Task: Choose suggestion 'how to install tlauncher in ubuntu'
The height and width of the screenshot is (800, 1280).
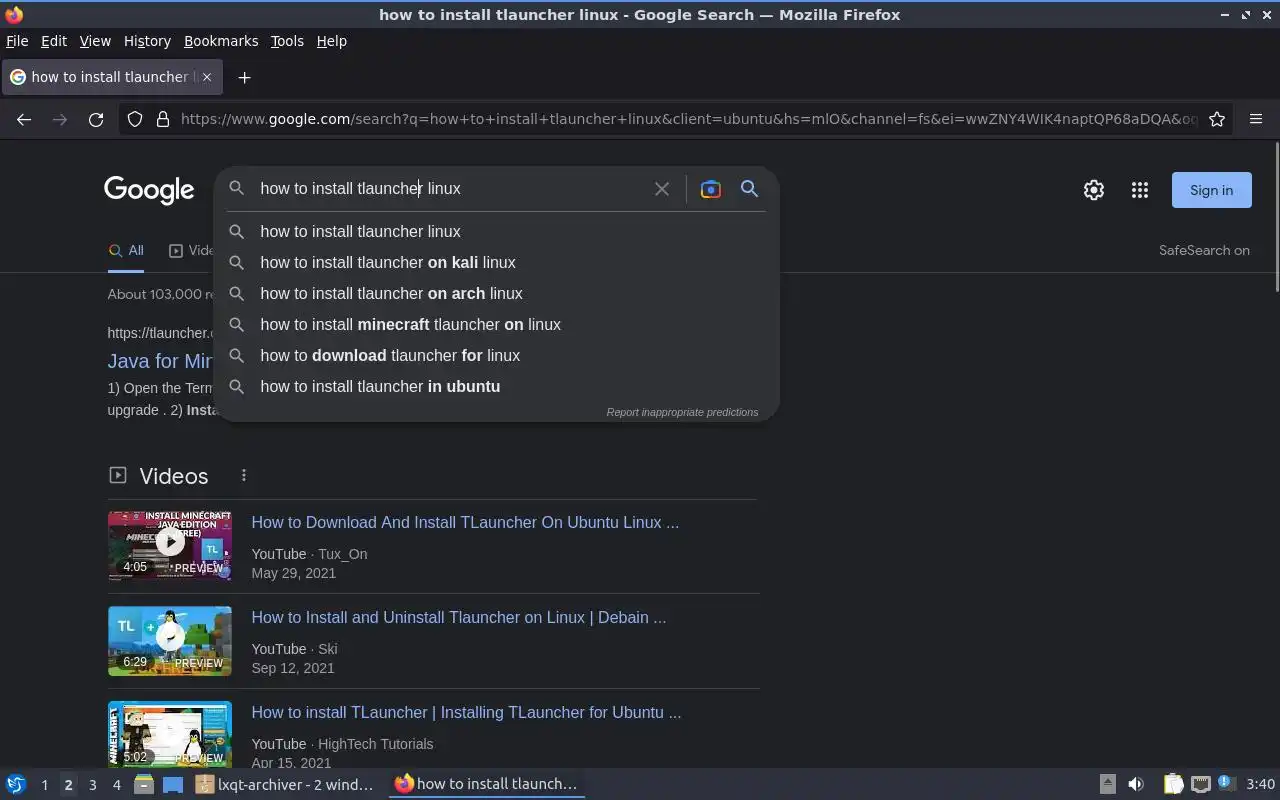Action: [x=496, y=386]
